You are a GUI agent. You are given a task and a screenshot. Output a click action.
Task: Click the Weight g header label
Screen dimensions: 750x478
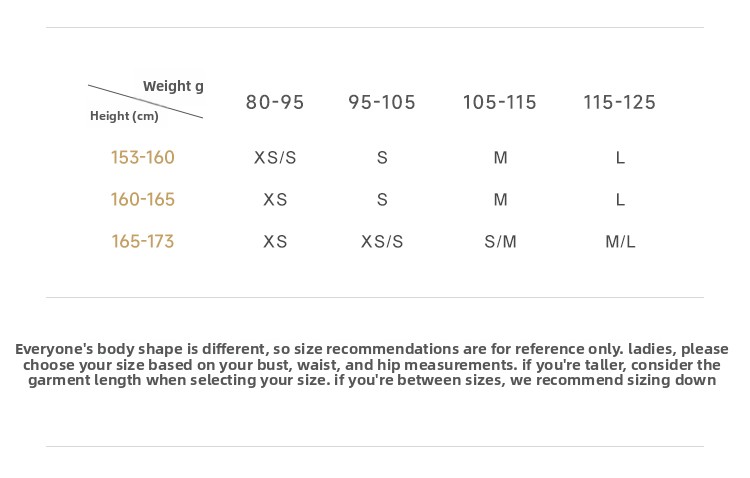point(173,87)
